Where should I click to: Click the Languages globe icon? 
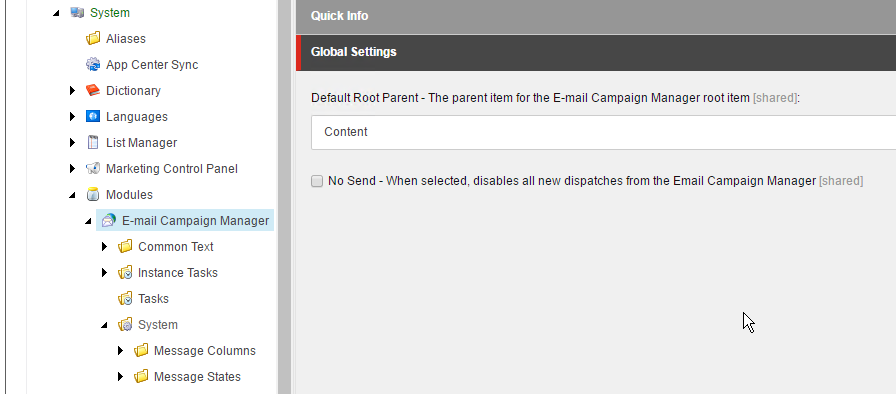(93, 116)
